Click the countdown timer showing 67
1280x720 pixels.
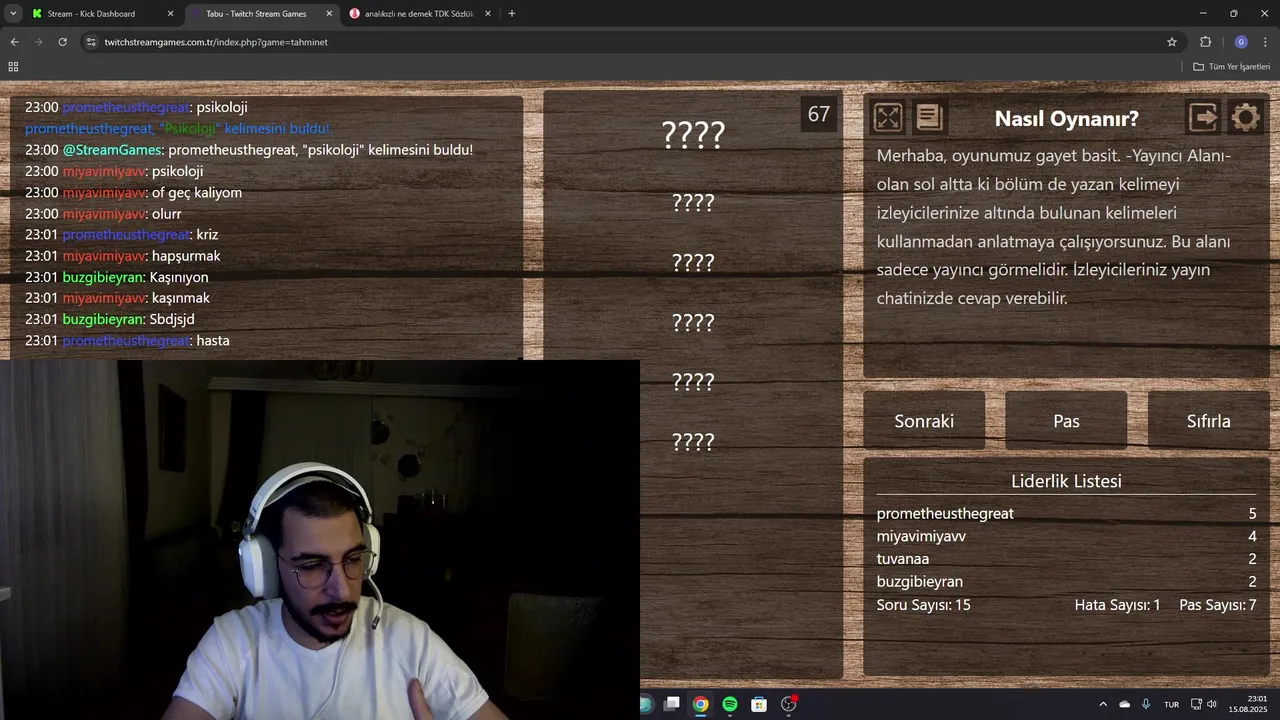[x=819, y=114]
